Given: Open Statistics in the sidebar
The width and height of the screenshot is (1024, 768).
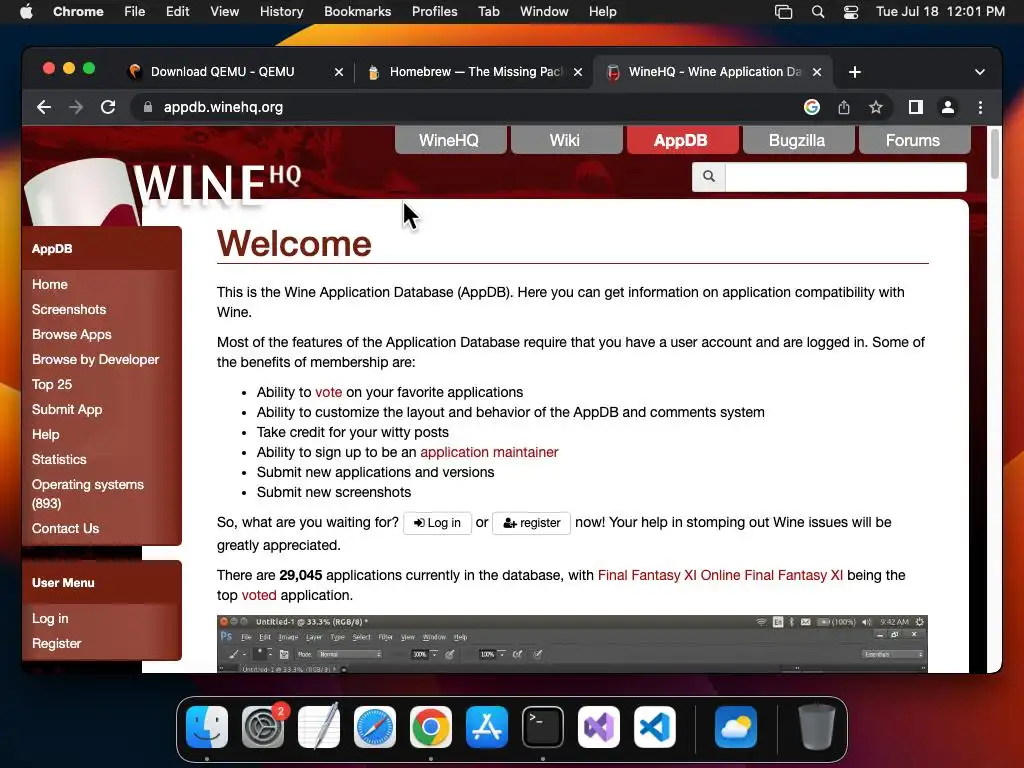Looking at the screenshot, I should click(x=59, y=459).
